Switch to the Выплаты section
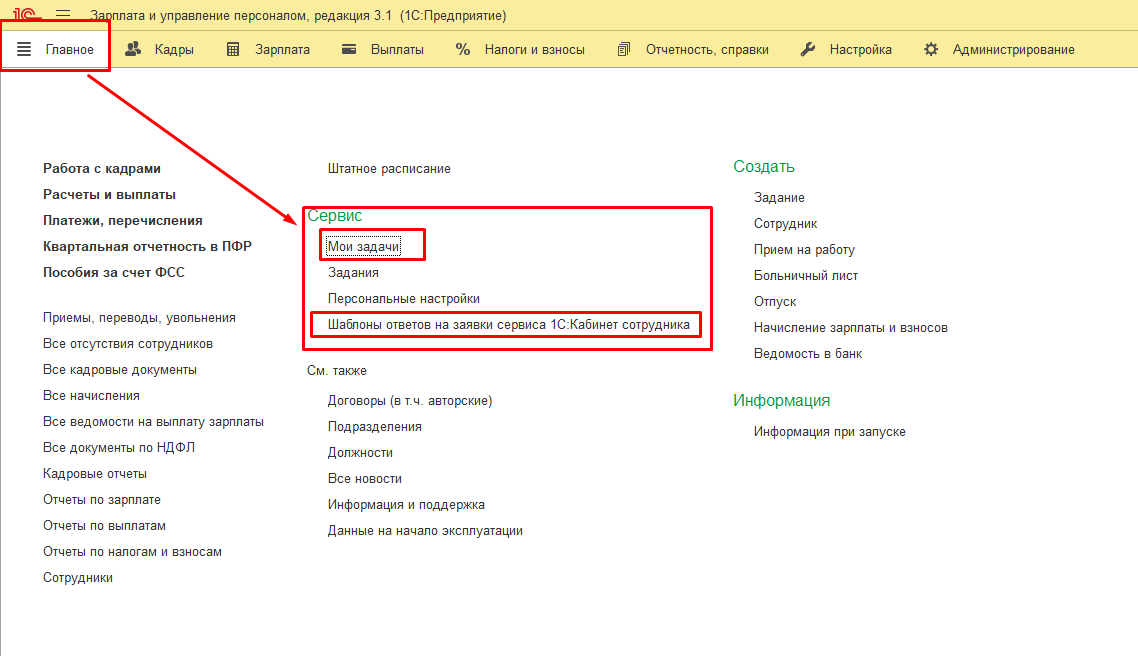The height and width of the screenshot is (656, 1138). (x=397, y=49)
